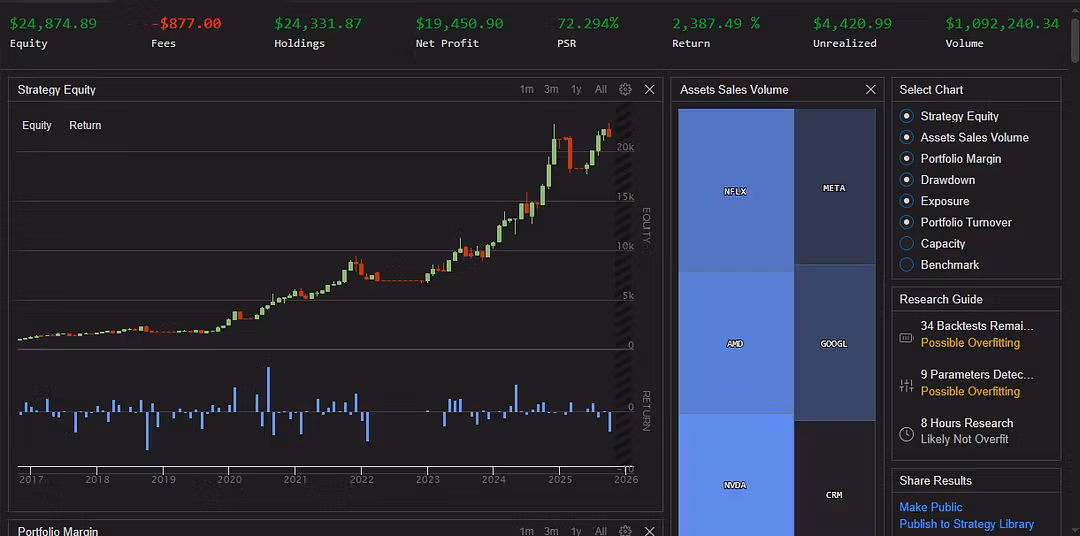Show All time range in Strategy Equity
The image size is (1080, 536).
pyautogui.click(x=601, y=89)
